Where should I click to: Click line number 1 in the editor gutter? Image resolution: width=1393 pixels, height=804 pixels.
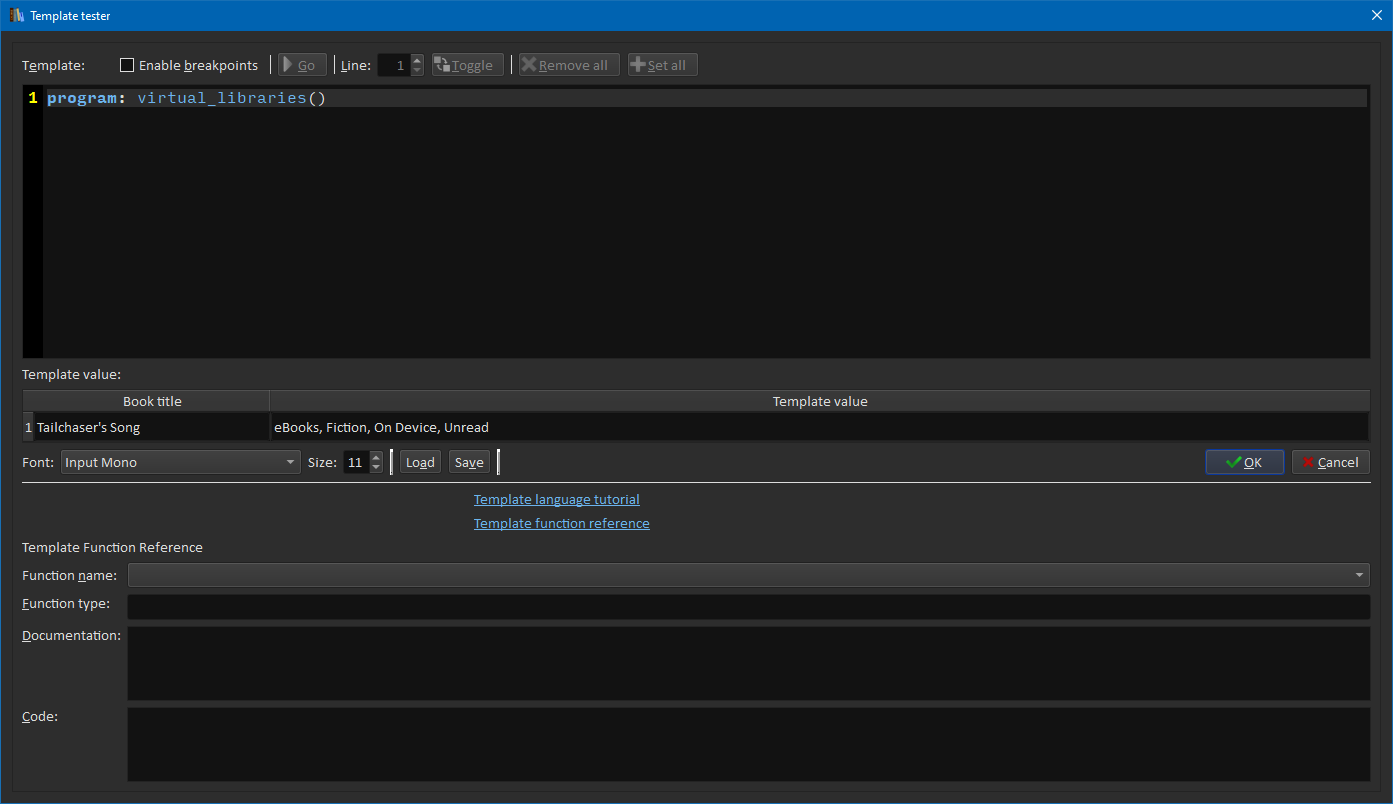pos(33,98)
